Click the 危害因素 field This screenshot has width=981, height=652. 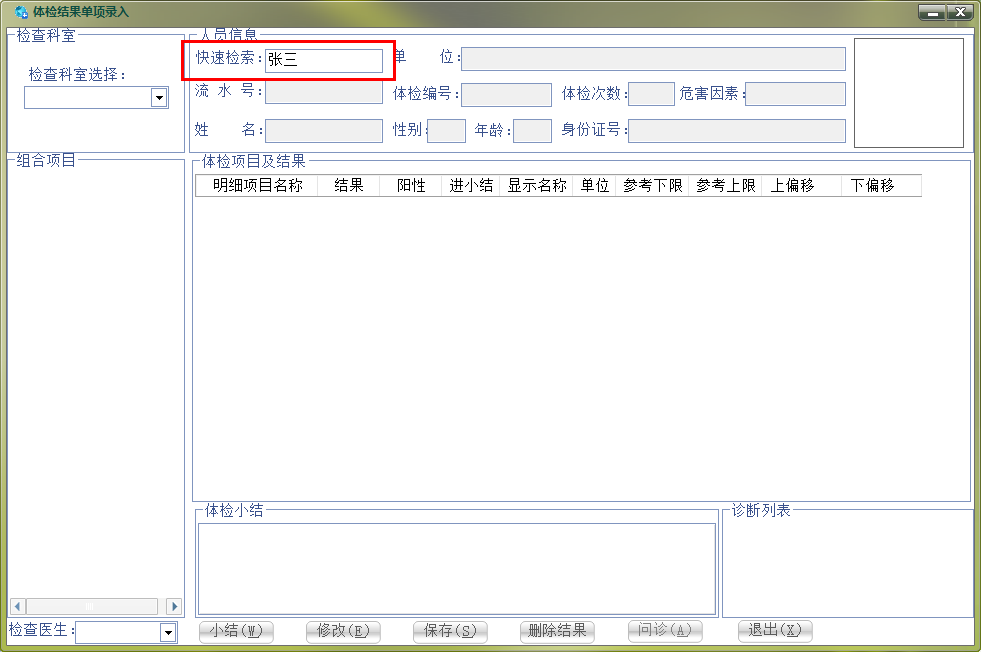tap(795, 94)
